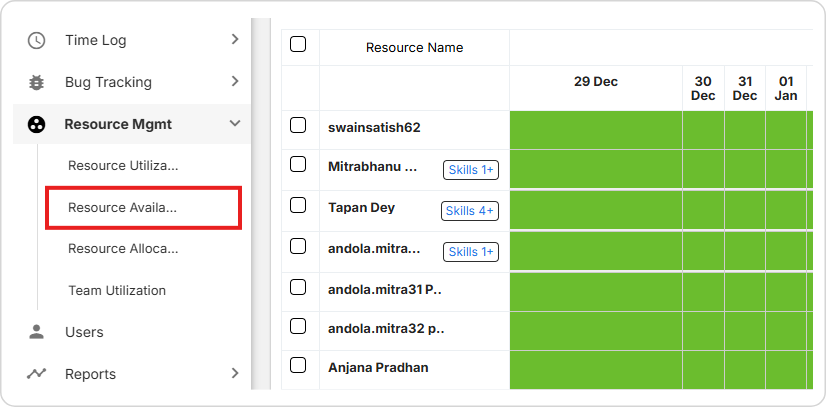The width and height of the screenshot is (826, 407).
Task: Select the Anjana Pradhan checkbox
Action: click(x=298, y=365)
